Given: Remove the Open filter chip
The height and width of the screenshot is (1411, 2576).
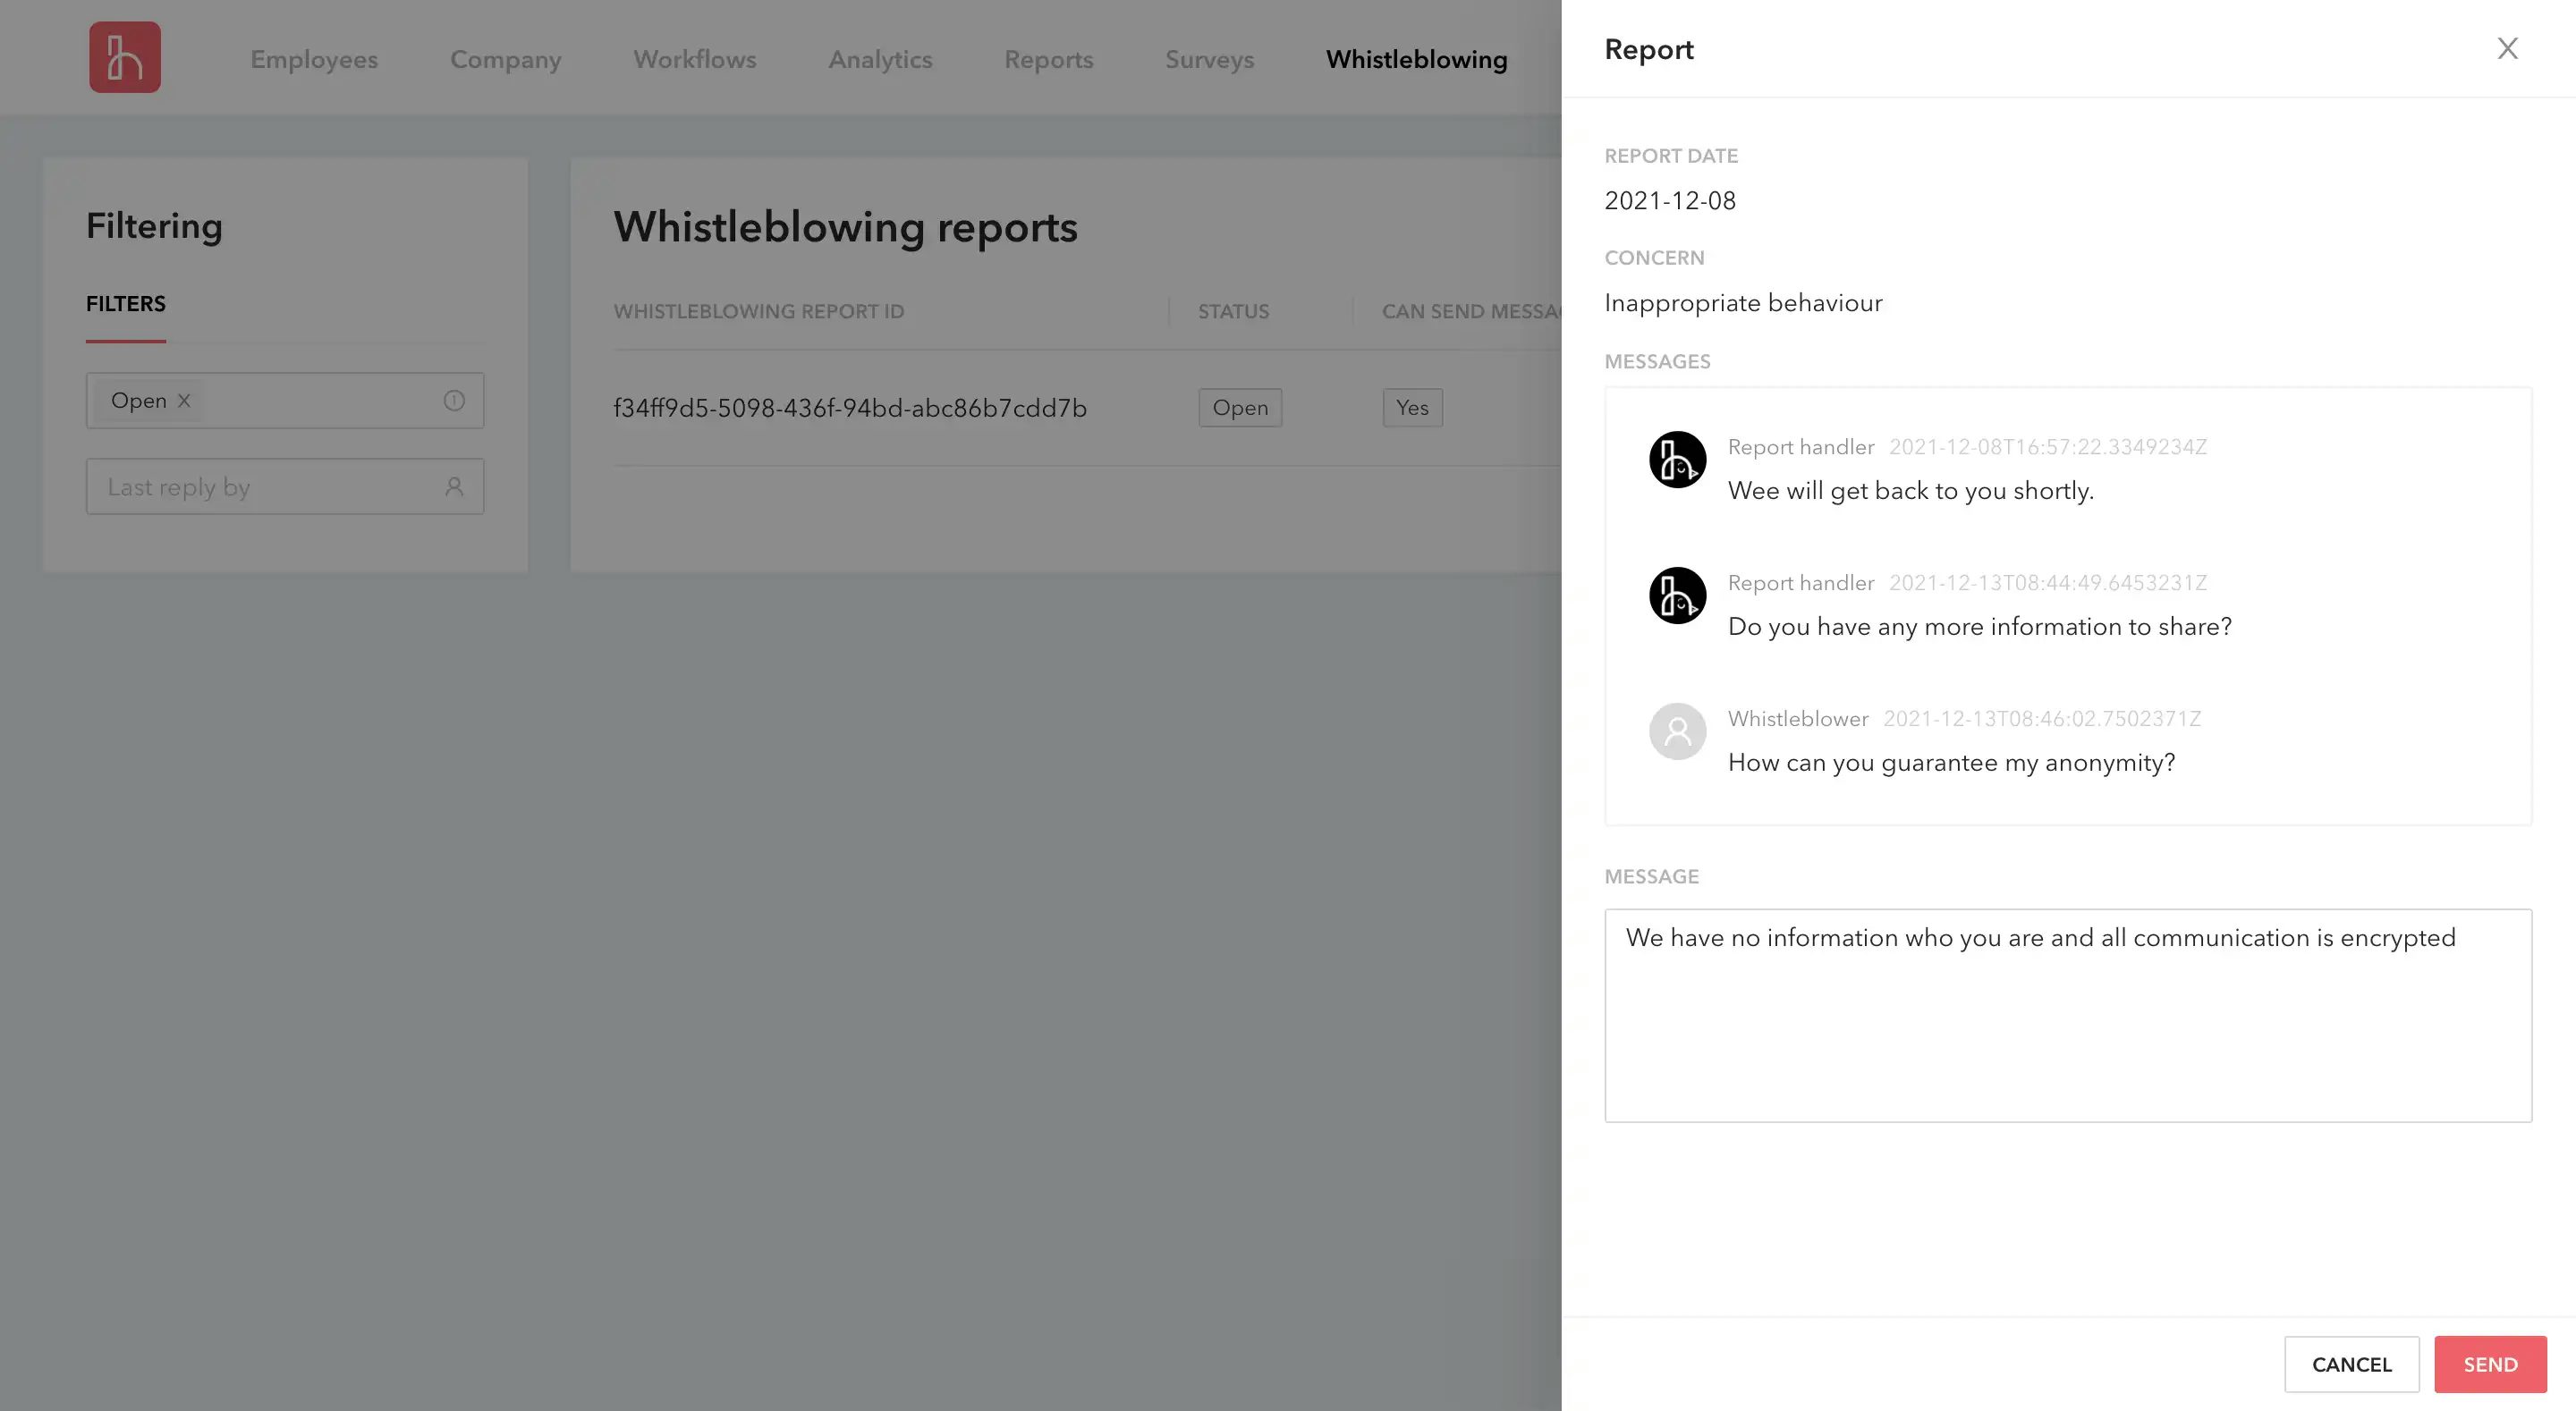Looking at the screenshot, I should point(184,401).
